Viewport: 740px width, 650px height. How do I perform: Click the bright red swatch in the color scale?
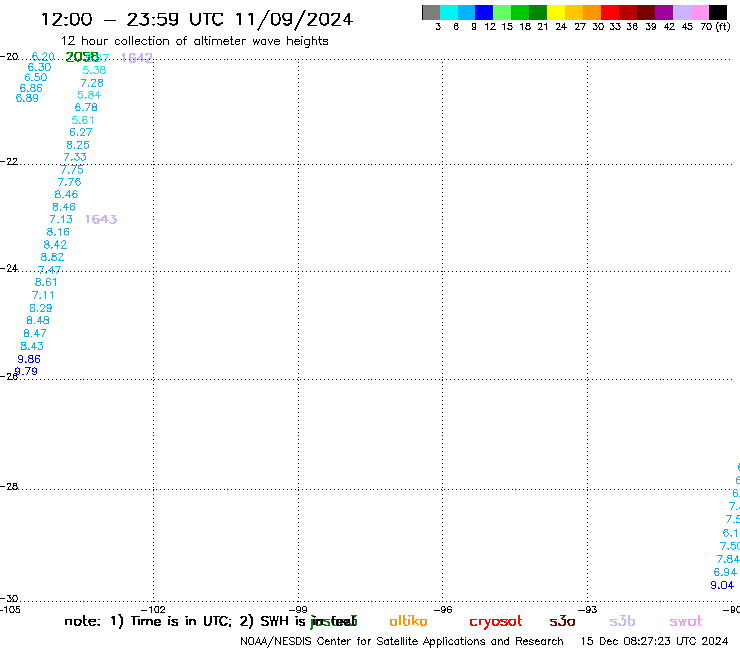point(610,12)
